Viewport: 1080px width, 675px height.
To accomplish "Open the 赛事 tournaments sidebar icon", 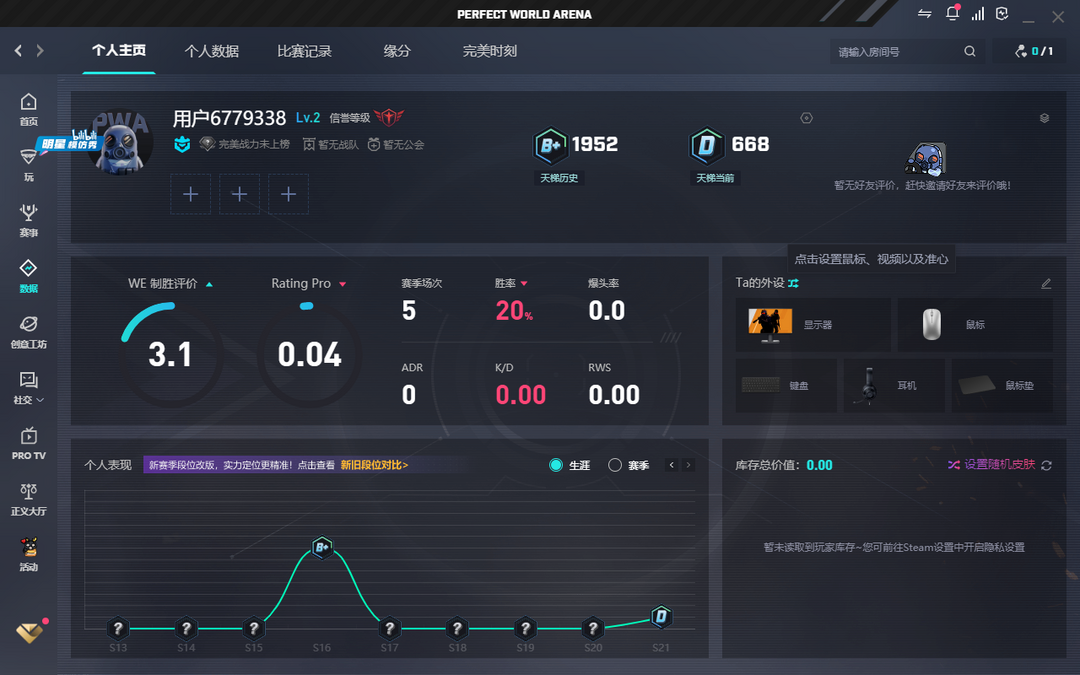I will [28, 221].
